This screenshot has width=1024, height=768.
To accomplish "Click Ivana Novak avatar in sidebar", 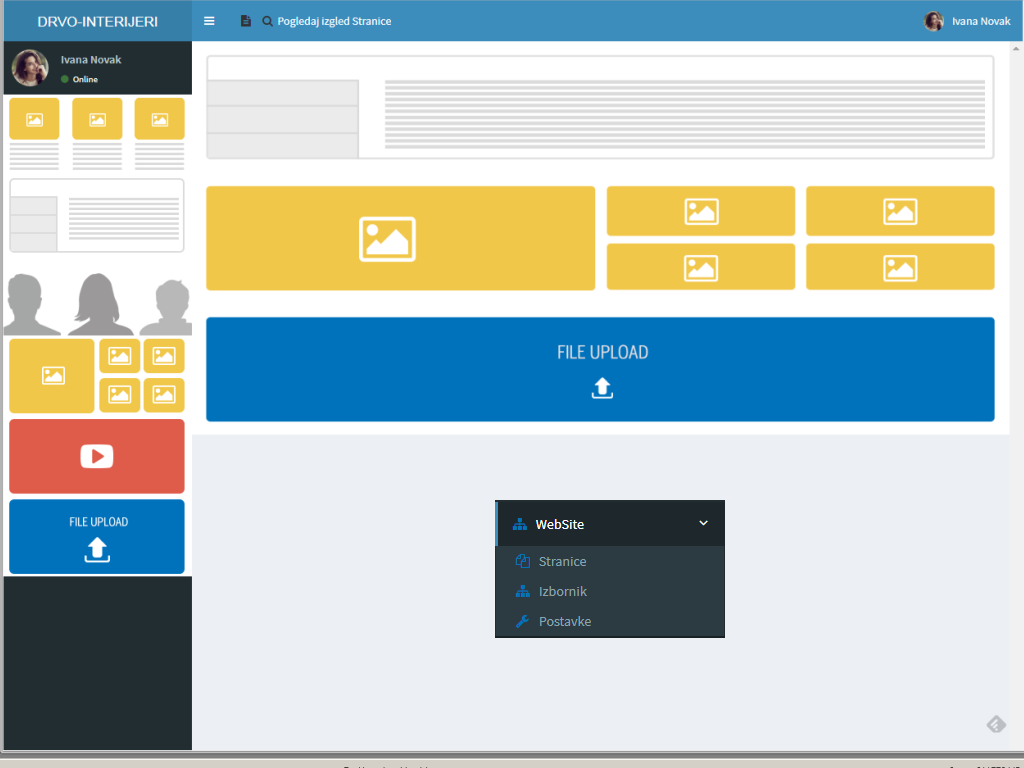I will [30, 68].
